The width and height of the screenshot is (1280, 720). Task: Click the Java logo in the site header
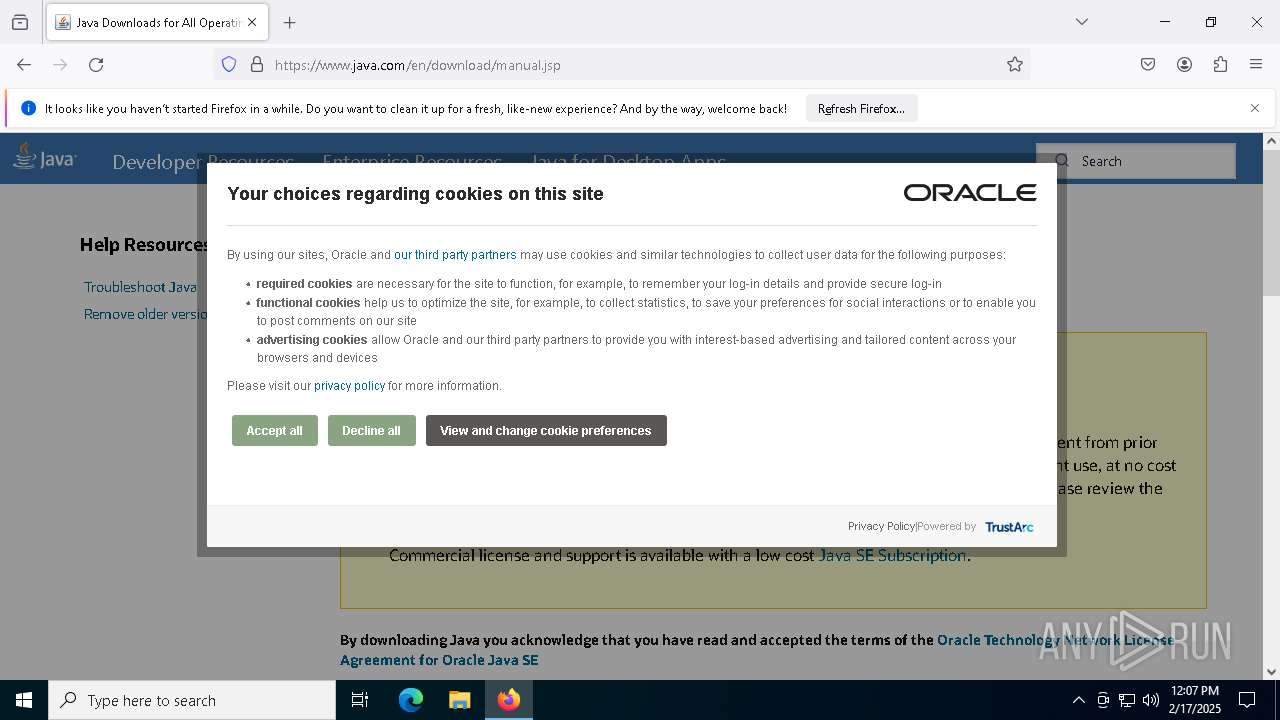(x=44, y=158)
